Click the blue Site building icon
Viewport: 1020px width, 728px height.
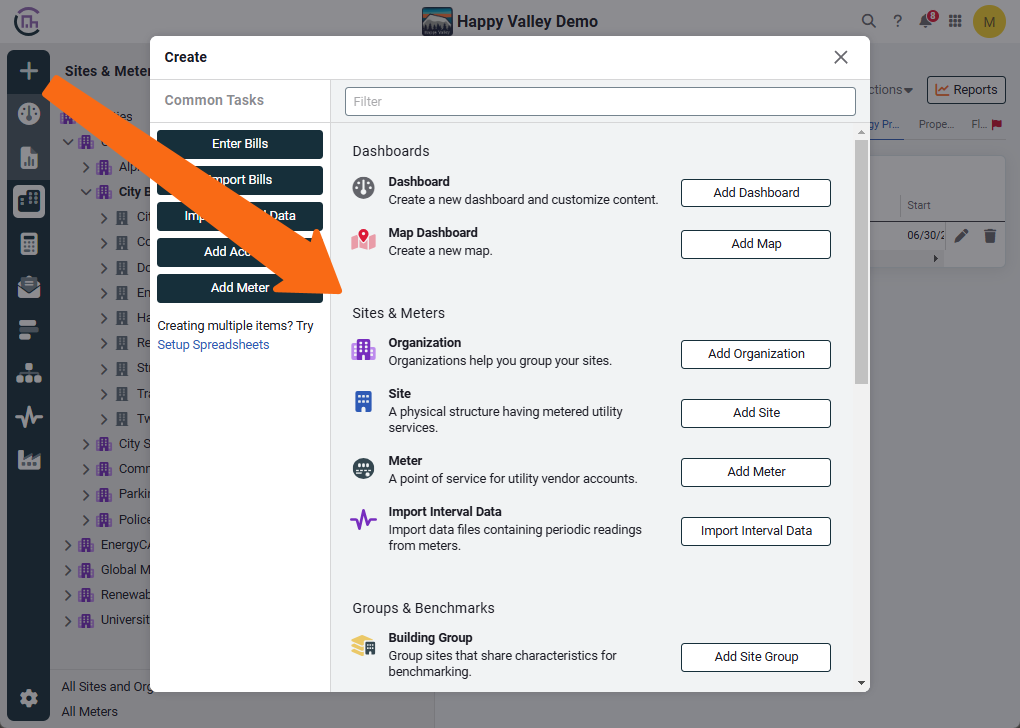point(364,401)
